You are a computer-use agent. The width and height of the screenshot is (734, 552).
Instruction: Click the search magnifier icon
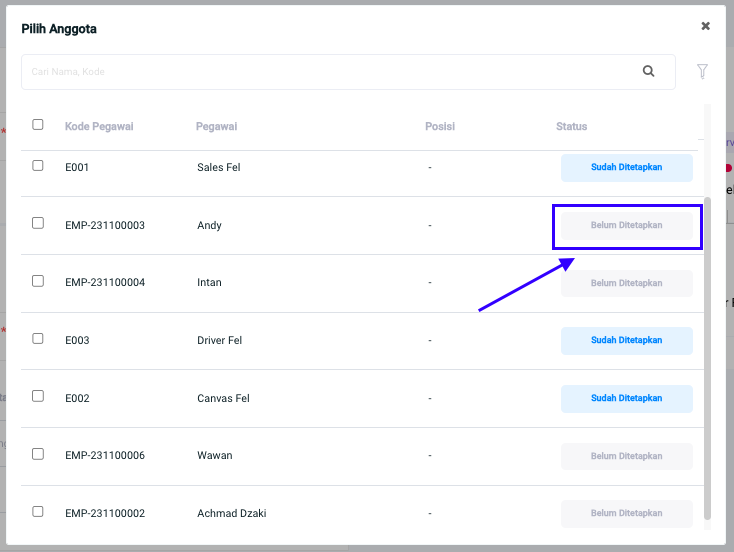[x=648, y=72]
